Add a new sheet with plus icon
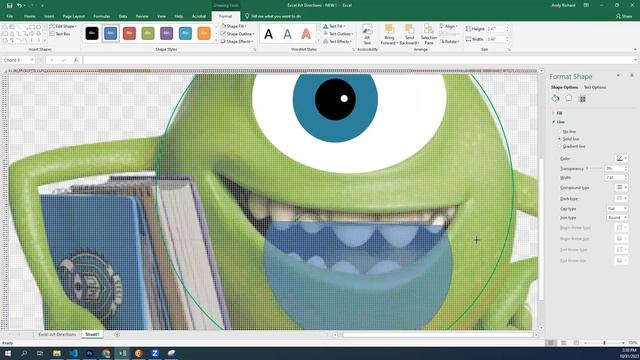 (x=117, y=334)
